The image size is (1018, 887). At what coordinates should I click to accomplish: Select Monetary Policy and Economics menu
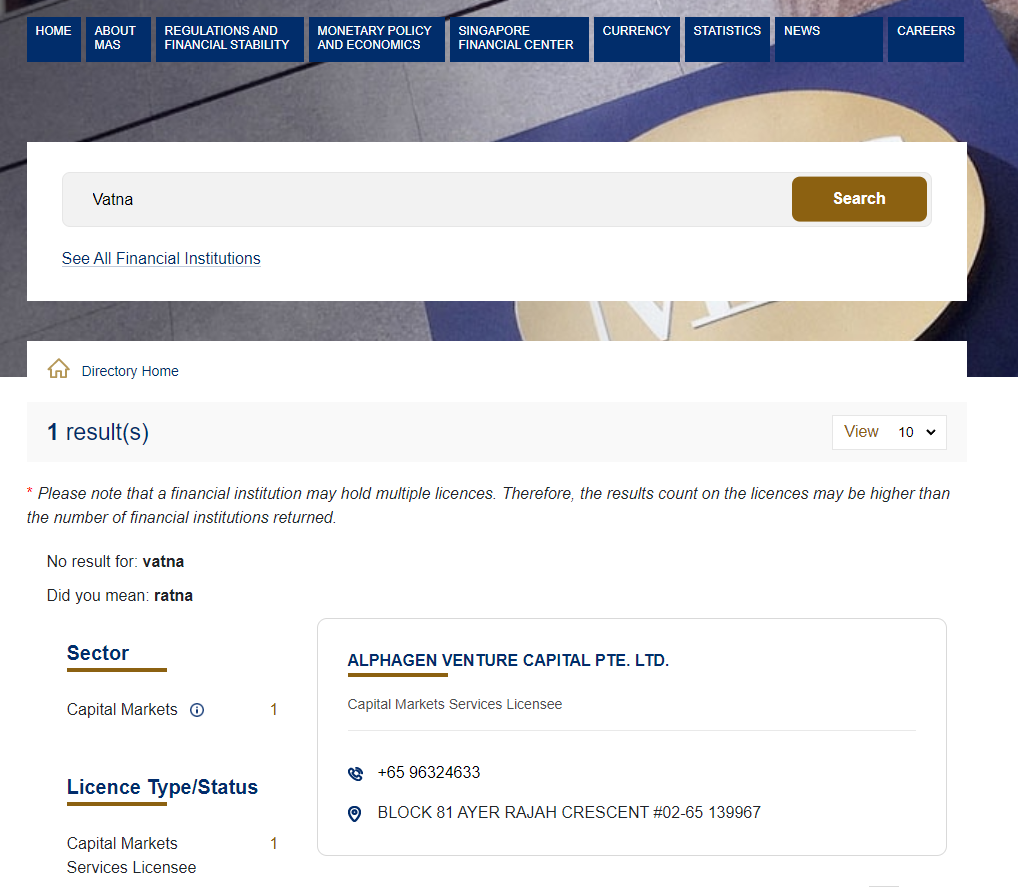tap(376, 39)
